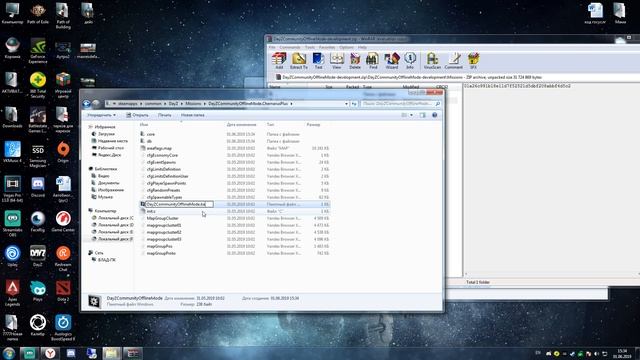Click the Delete icon in WinRAR toolbar
The height and width of the screenshot is (360, 640).
coord(355,60)
